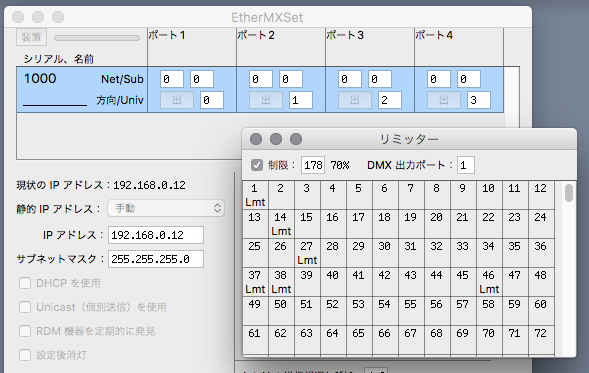This screenshot has width=589, height=373.
Task: Select limiter channel 1 cell with Lmt
Action: pos(255,195)
